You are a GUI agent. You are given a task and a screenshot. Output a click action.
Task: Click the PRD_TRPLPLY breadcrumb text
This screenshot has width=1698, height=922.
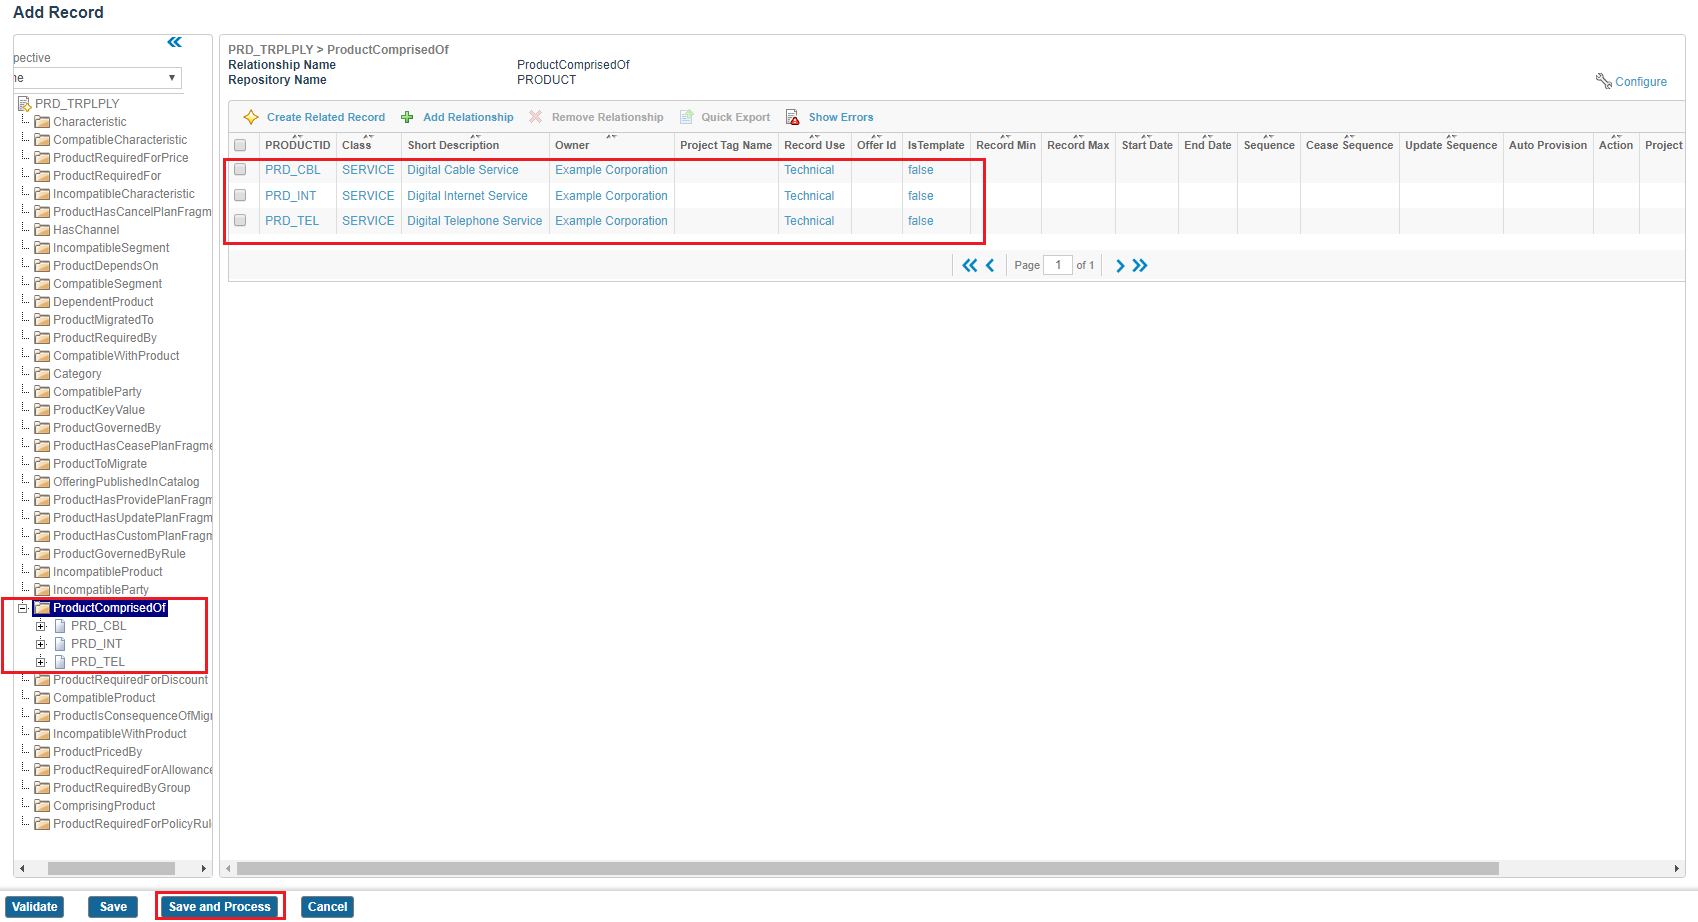point(270,49)
